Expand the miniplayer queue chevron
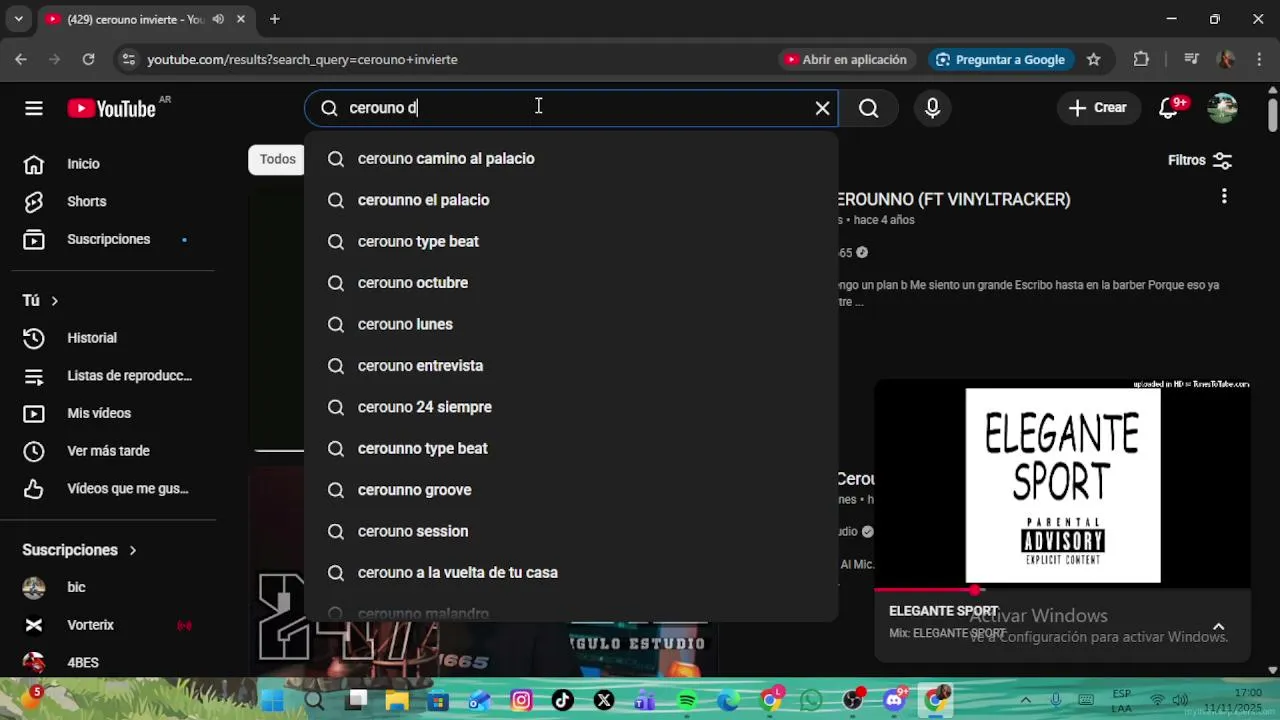 [x=1218, y=627]
